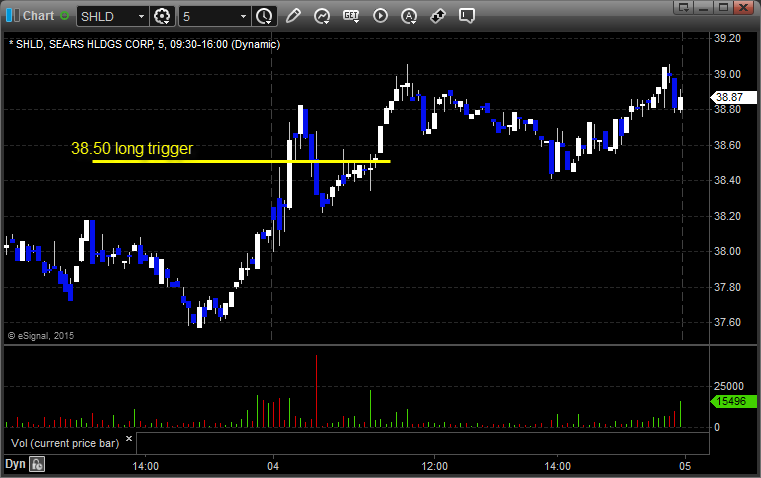
Task: Click the 38.40 price axis label
Action: coord(727,180)
